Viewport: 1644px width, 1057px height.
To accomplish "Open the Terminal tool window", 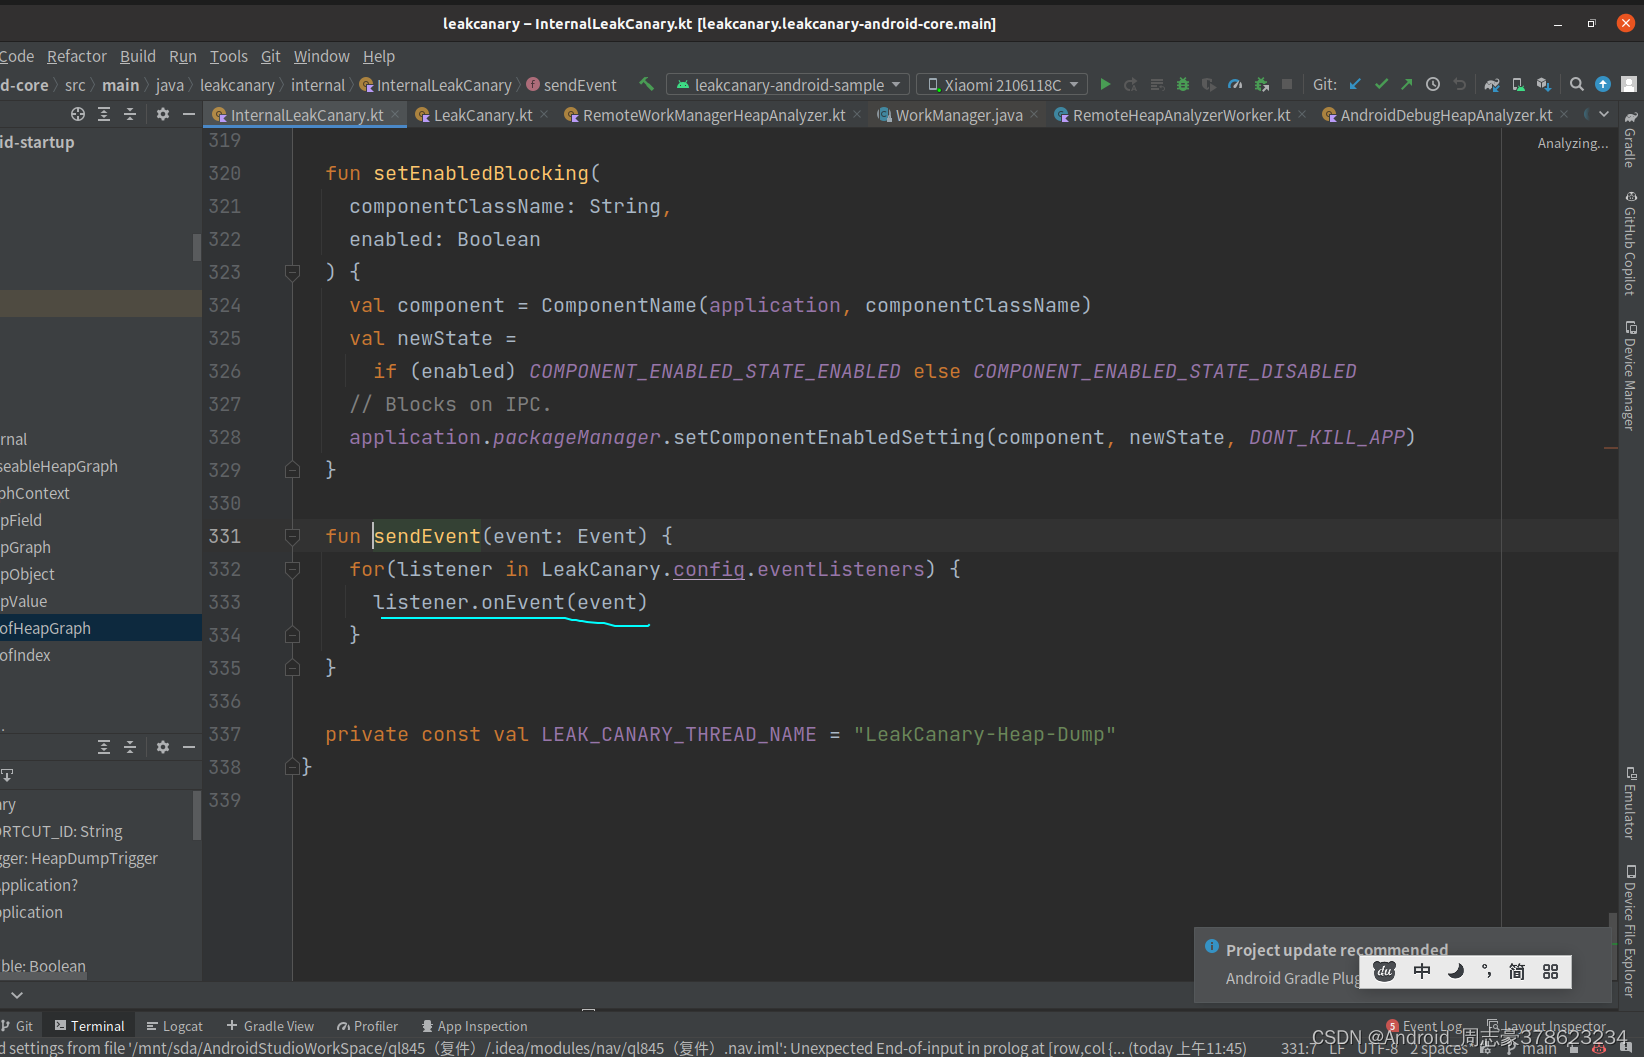I will click(90, 1026).
